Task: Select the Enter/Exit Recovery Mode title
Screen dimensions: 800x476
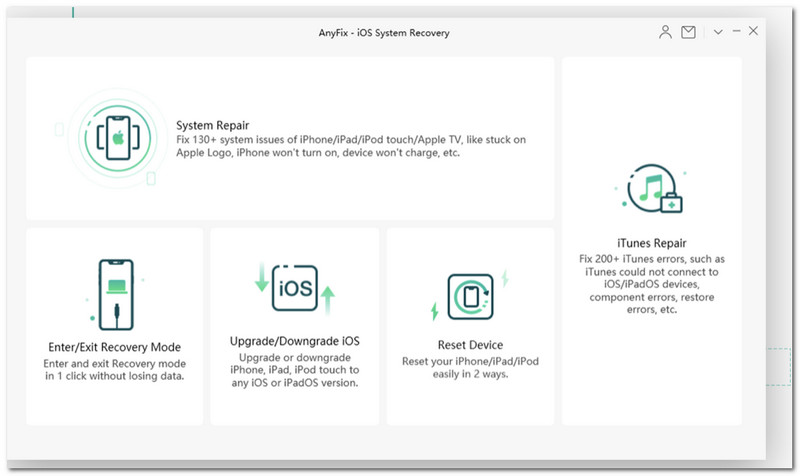Action: tap(115, 347)
